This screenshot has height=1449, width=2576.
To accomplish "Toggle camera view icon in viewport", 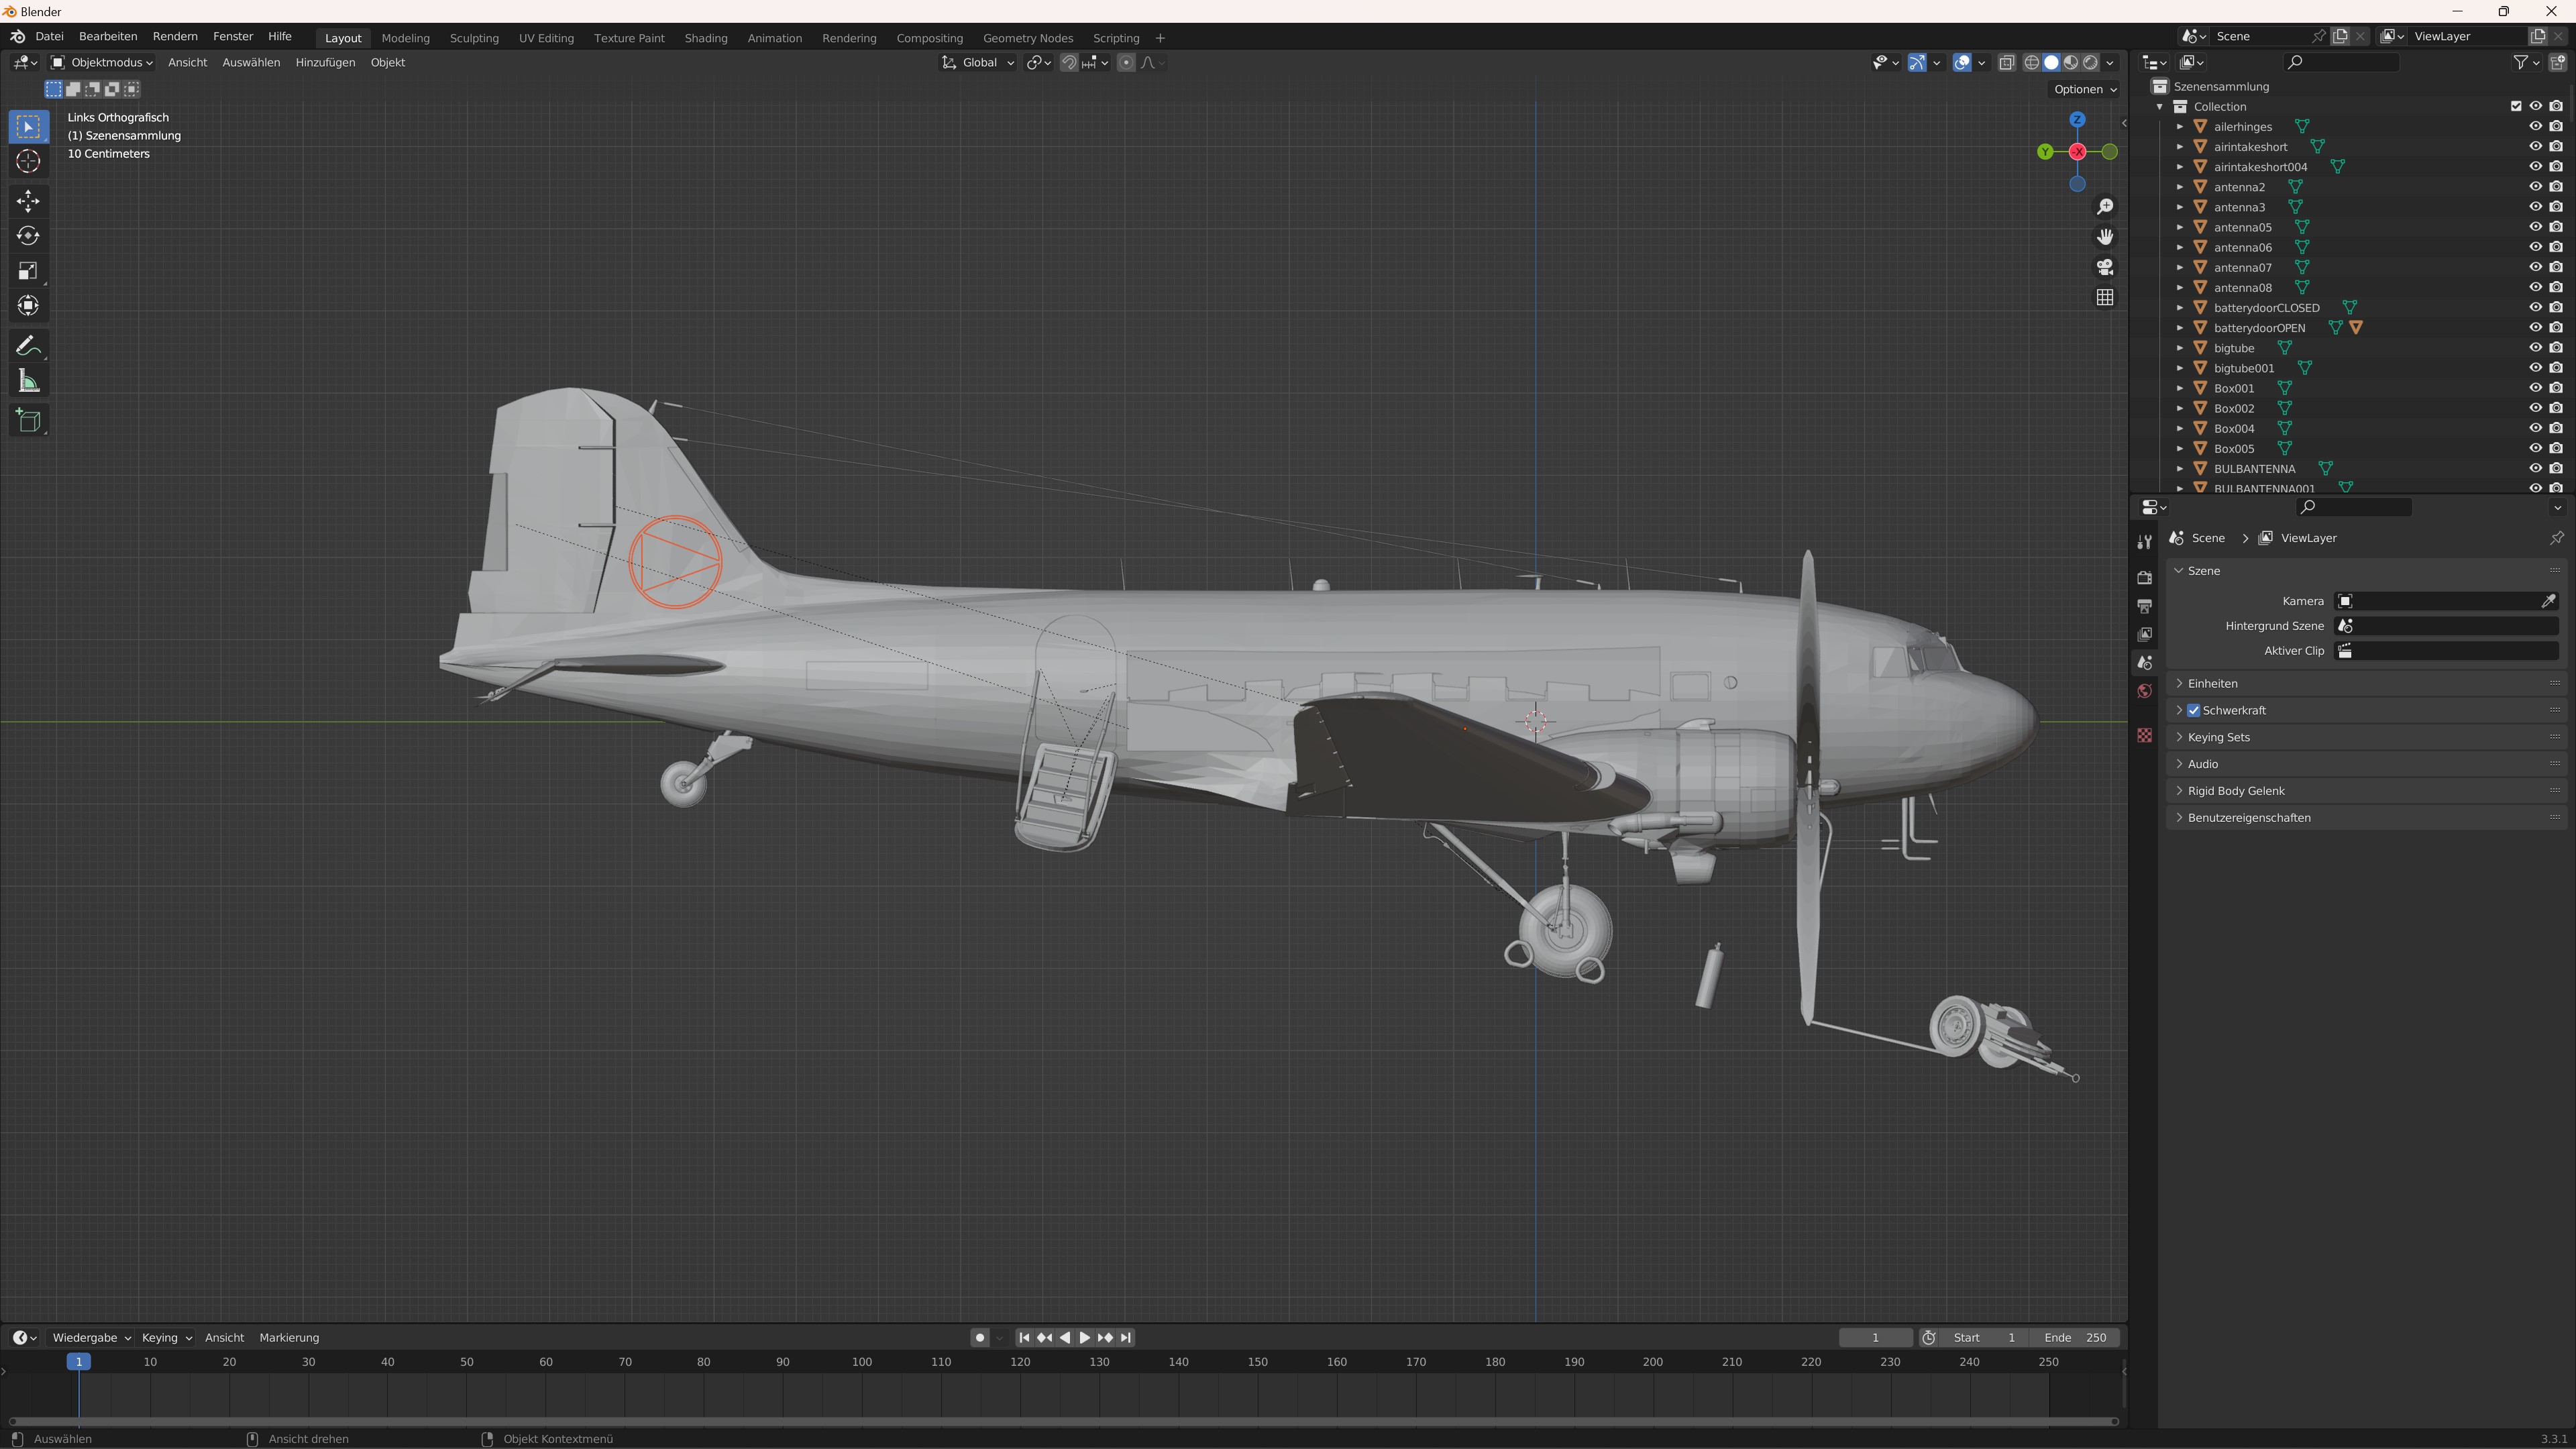I will tap(2105, 267).
